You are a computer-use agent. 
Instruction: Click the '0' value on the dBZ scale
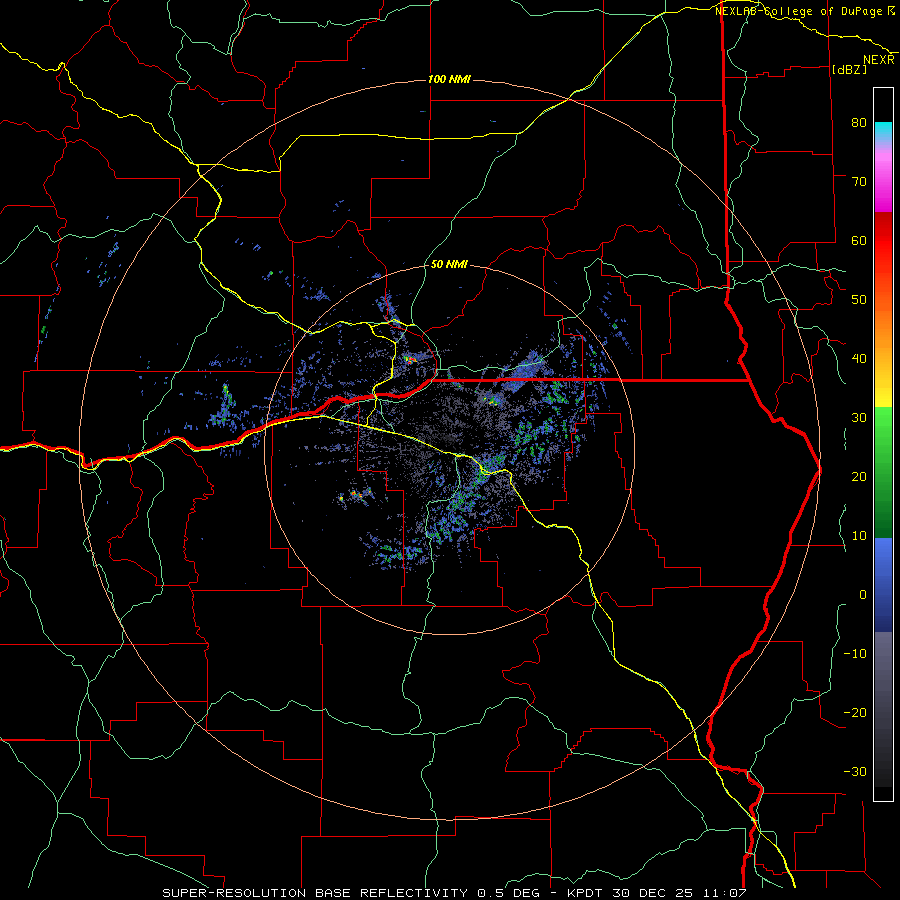[x=863, y=595]
